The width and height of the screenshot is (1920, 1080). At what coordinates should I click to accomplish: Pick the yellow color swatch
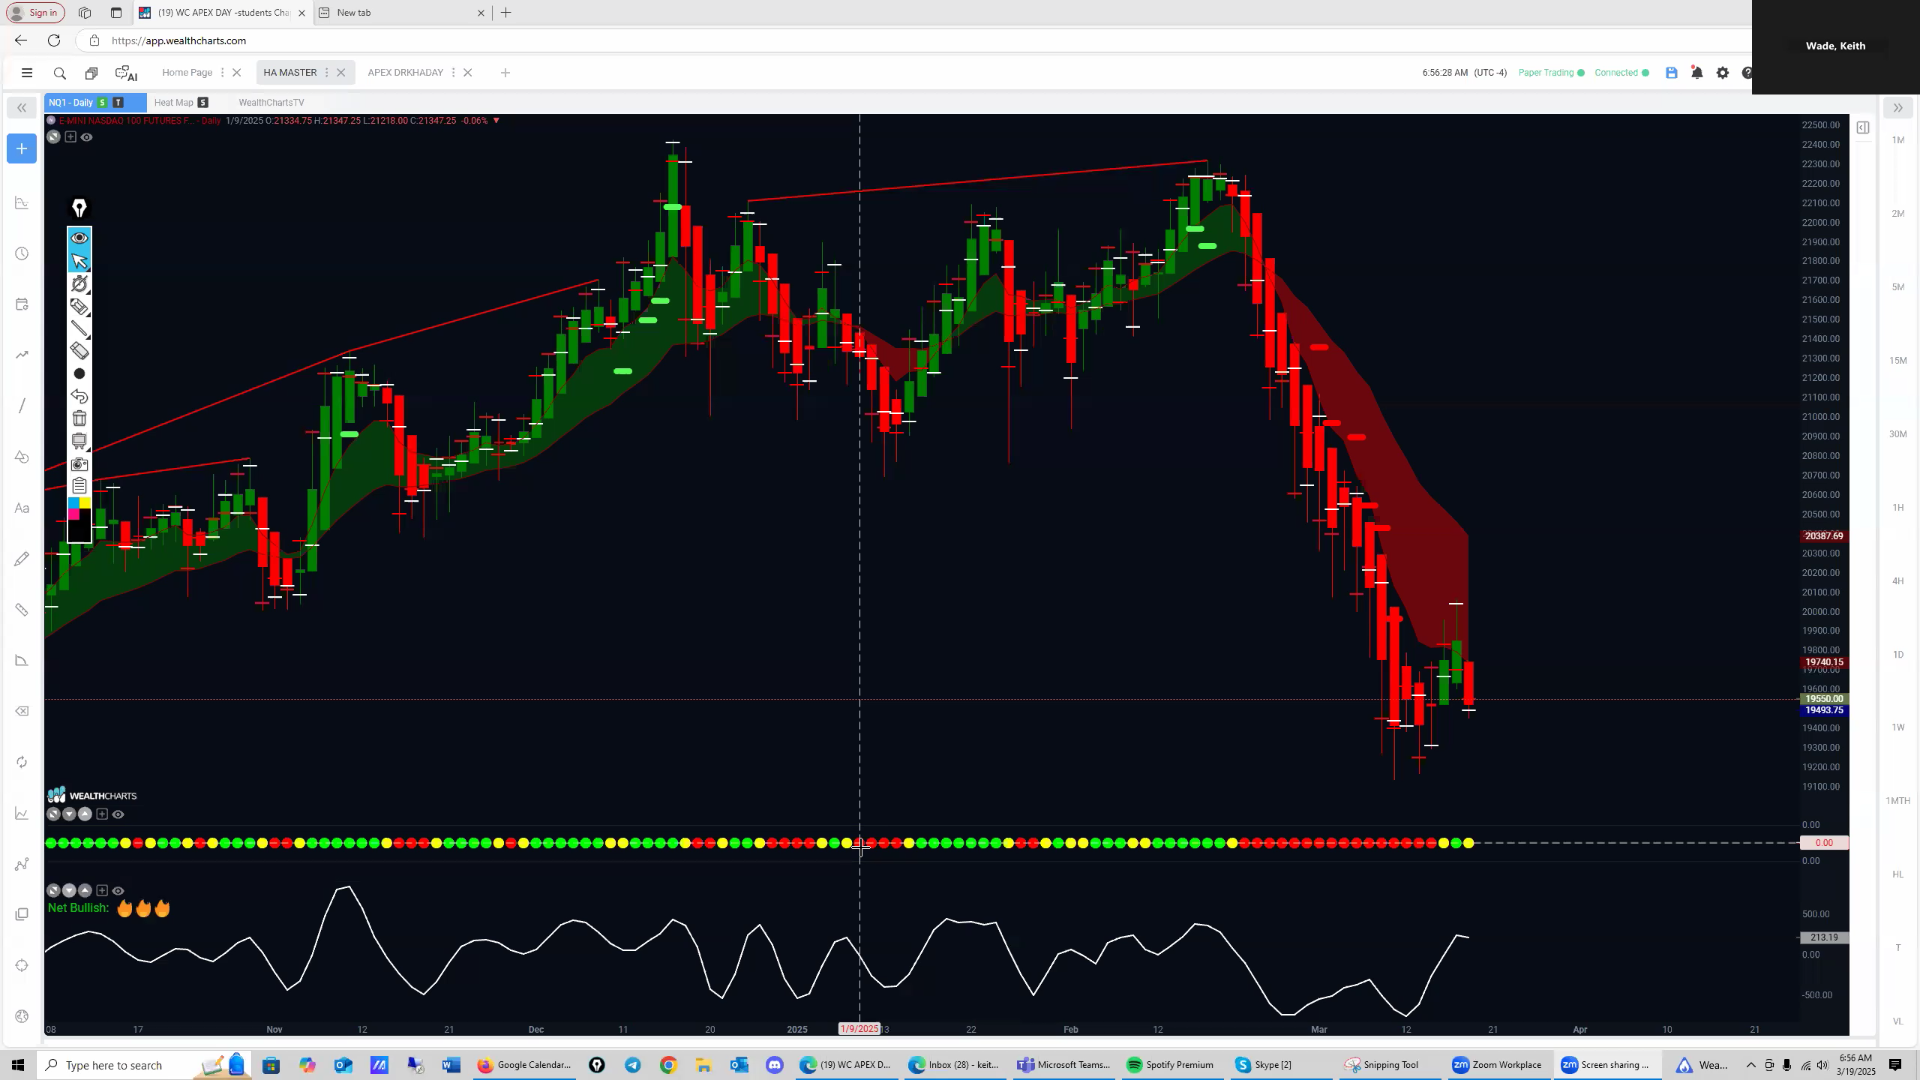[x=85, y=503]
